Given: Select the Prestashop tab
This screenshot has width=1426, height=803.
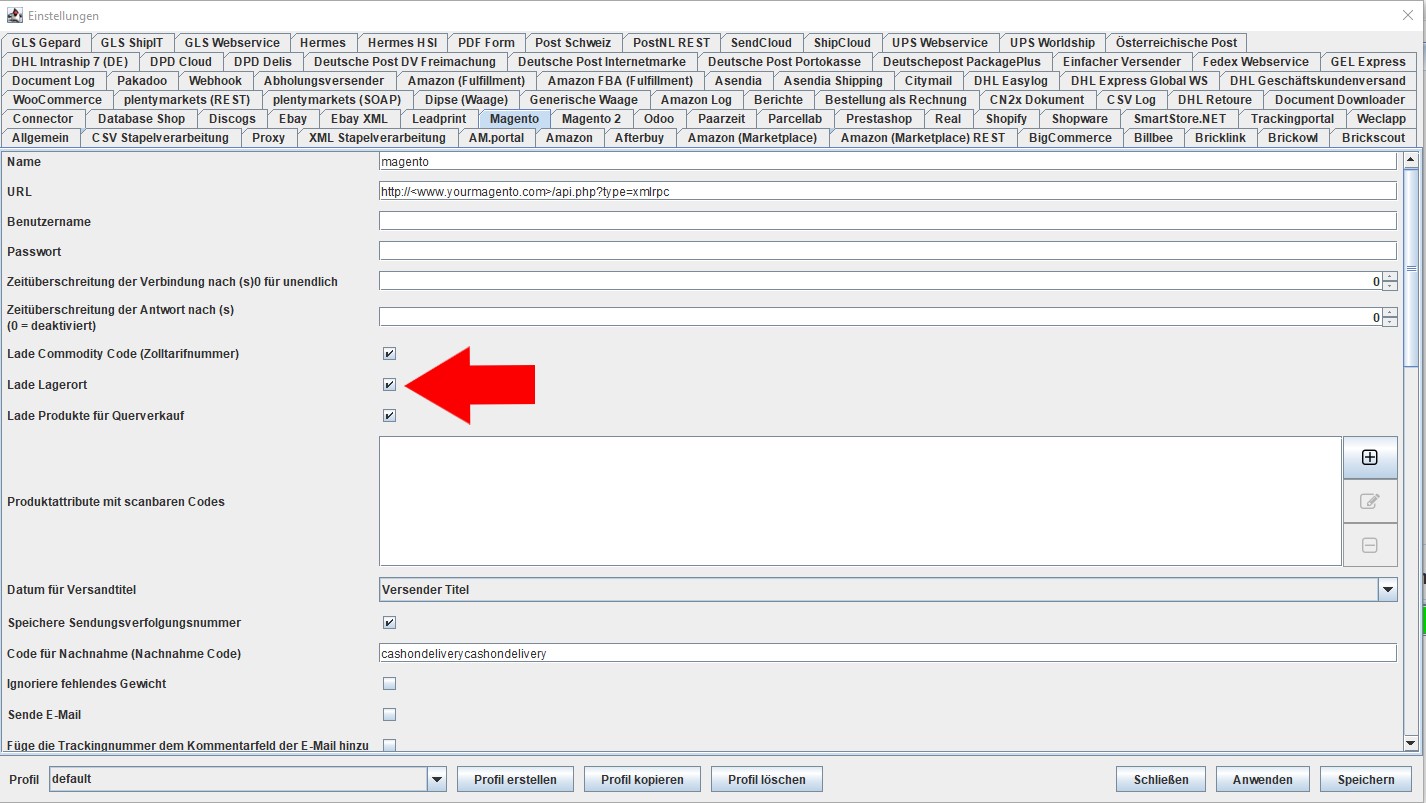Looking at the screenshot, I should tap(879, 119).
